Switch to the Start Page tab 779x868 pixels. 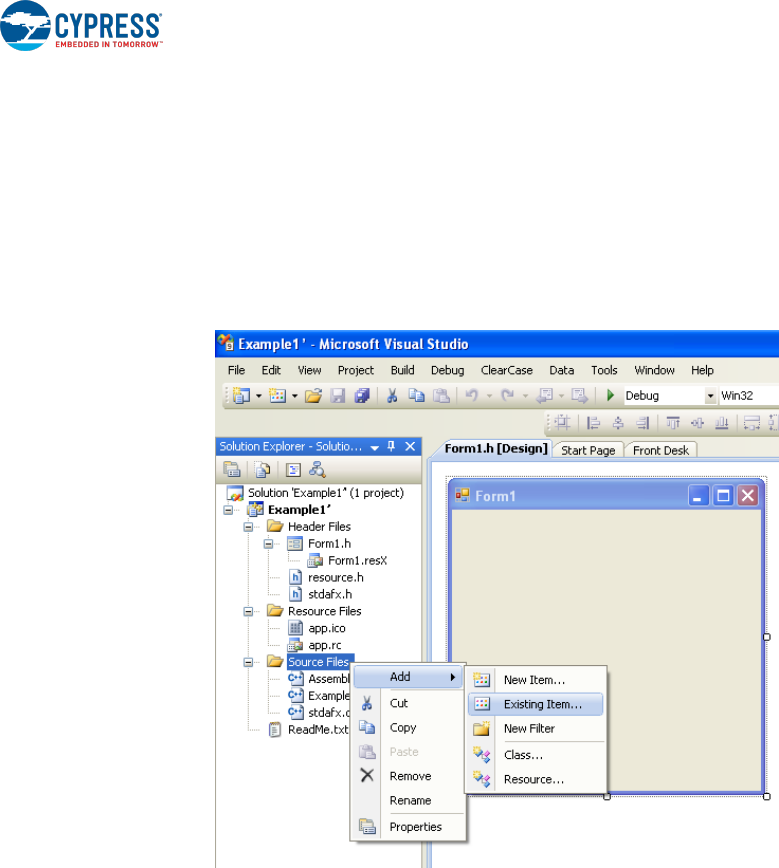tap(588, 450)
